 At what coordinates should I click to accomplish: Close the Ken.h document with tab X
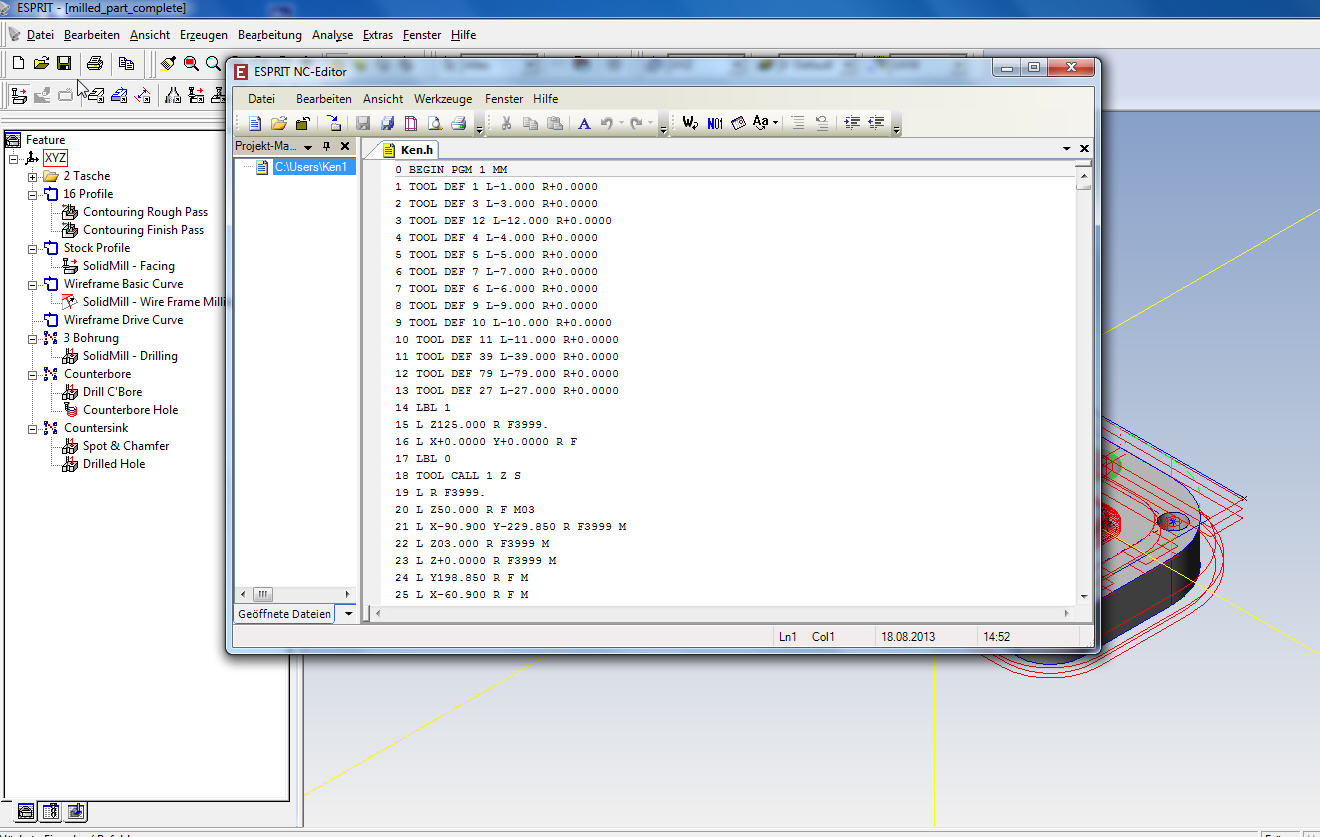click(x=1084, y=148)
